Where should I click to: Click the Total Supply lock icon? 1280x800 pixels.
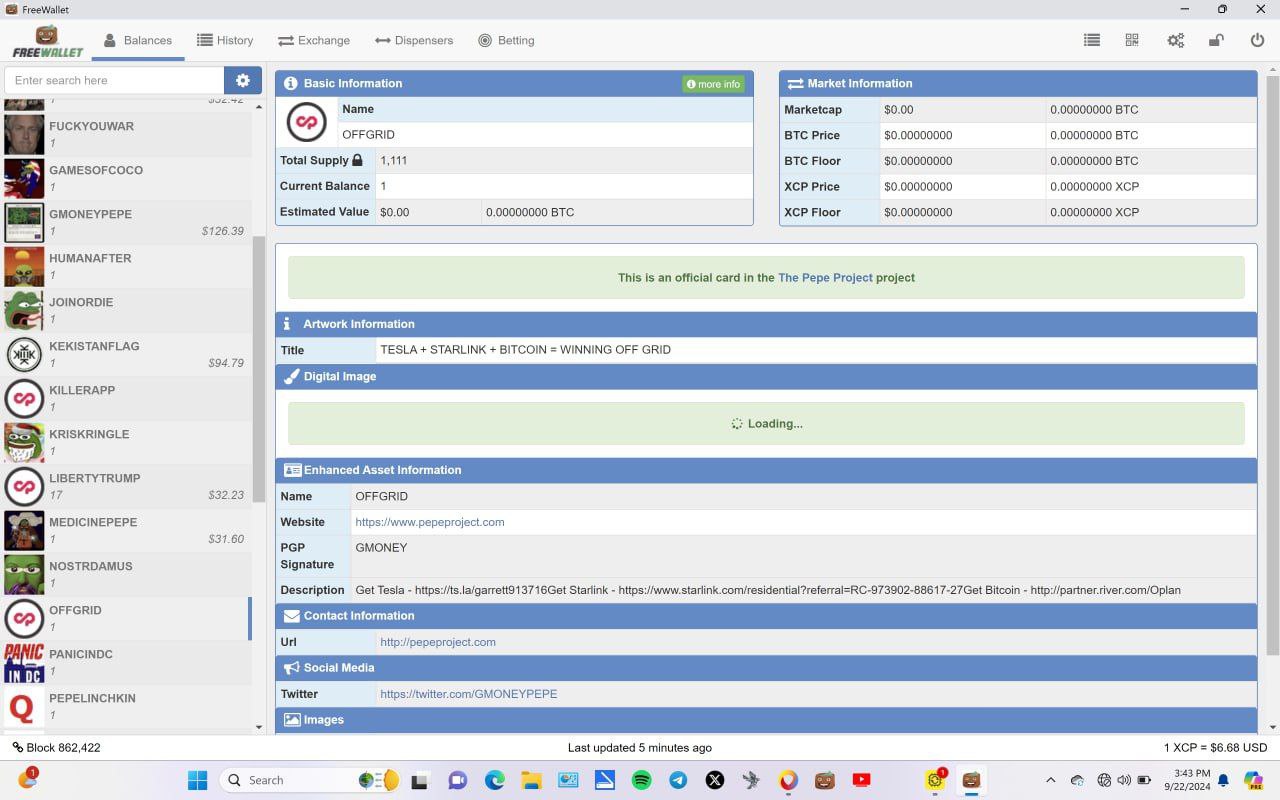[357, 160]
